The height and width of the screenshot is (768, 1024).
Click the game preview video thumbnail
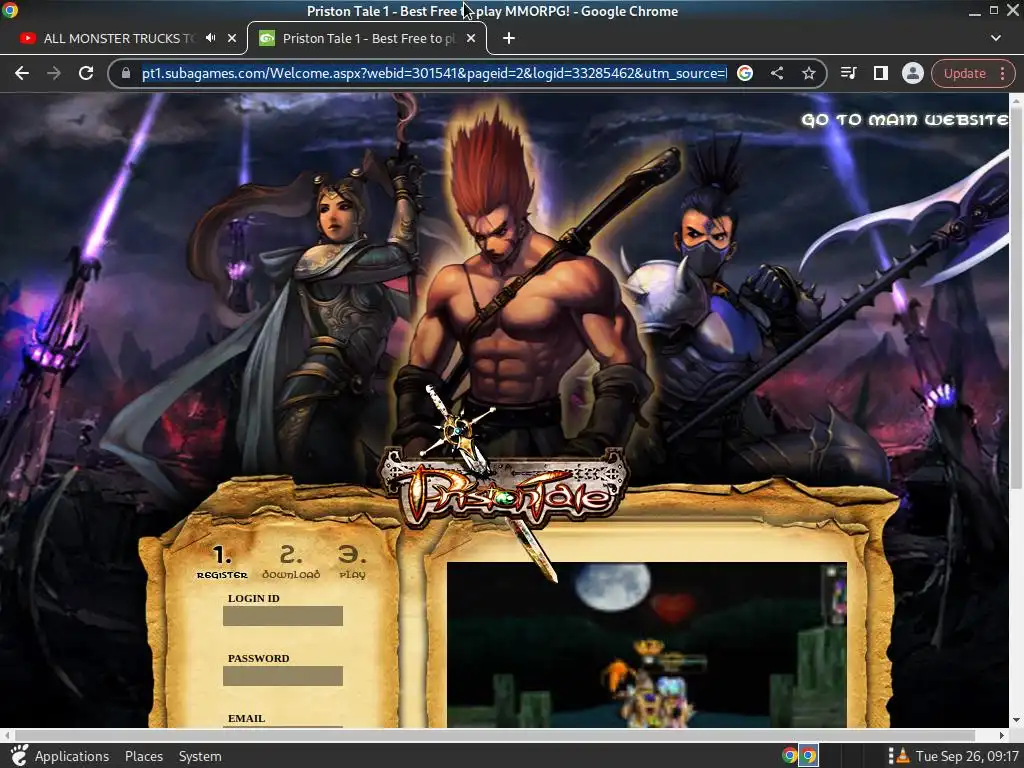click(647, 645)
